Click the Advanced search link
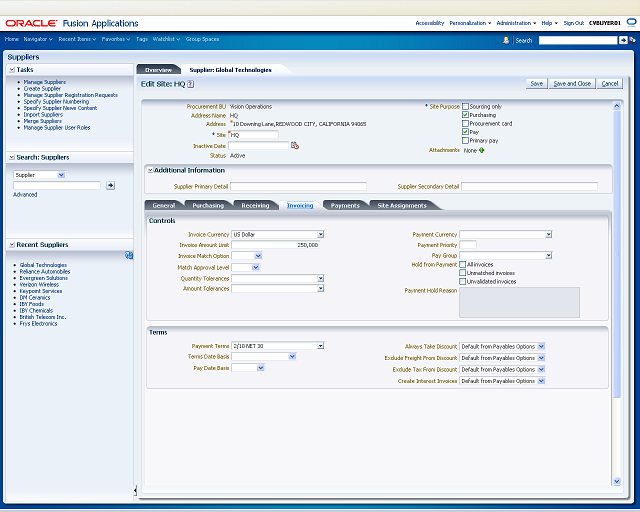 tap(25, 195)
